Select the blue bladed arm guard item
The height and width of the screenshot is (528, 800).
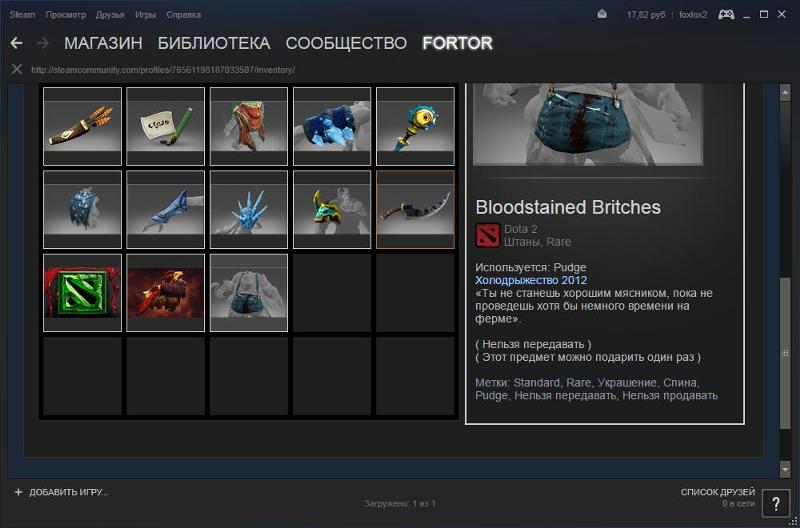165,209
